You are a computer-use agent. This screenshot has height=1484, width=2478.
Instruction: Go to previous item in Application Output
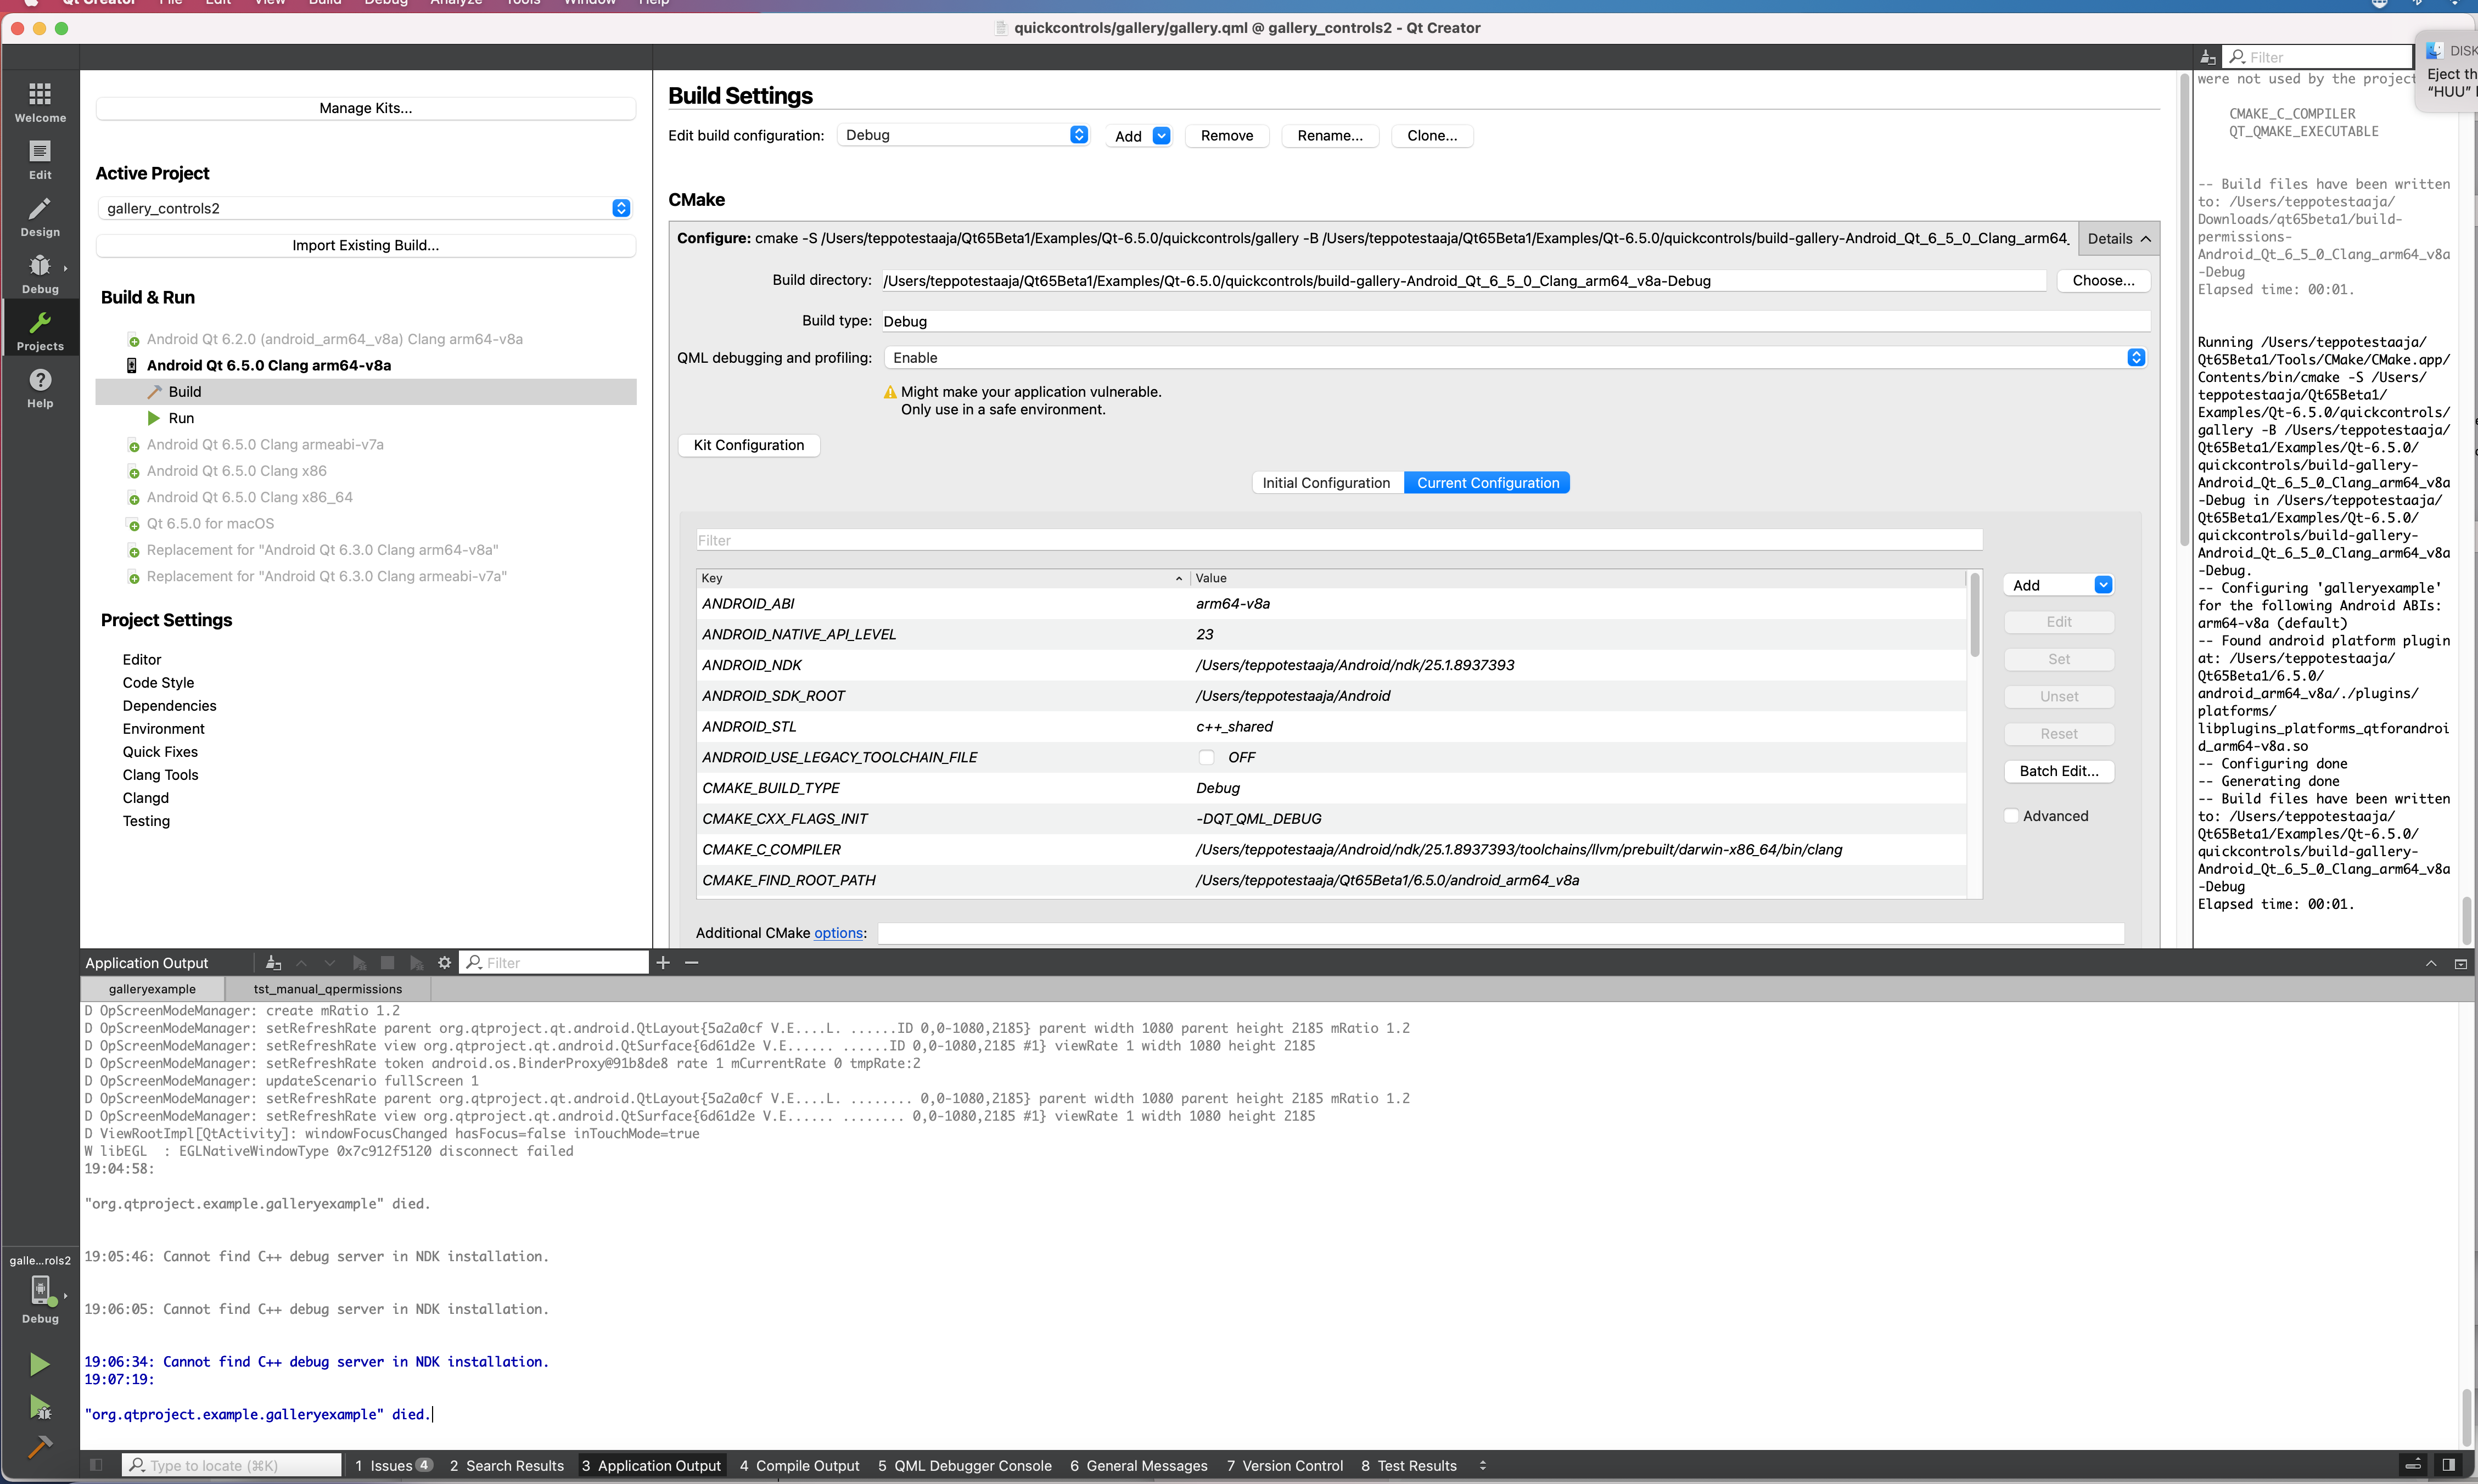click(301, 963)
